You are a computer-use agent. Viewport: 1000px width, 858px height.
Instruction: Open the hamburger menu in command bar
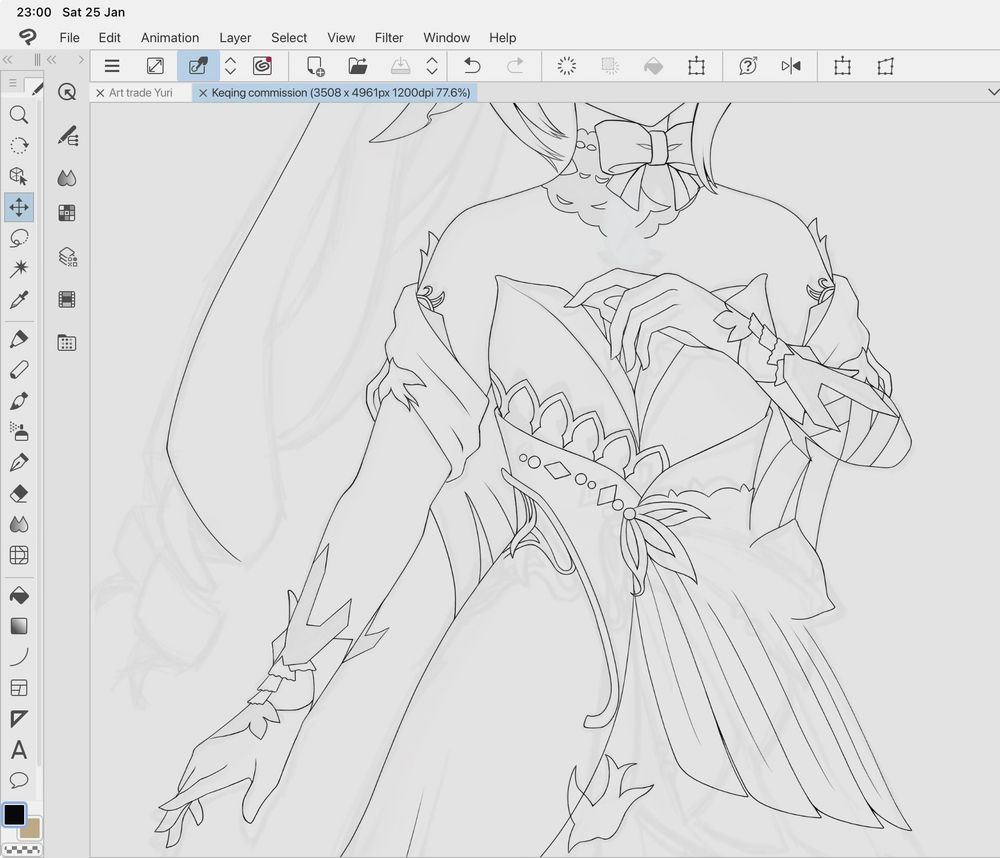112,66
